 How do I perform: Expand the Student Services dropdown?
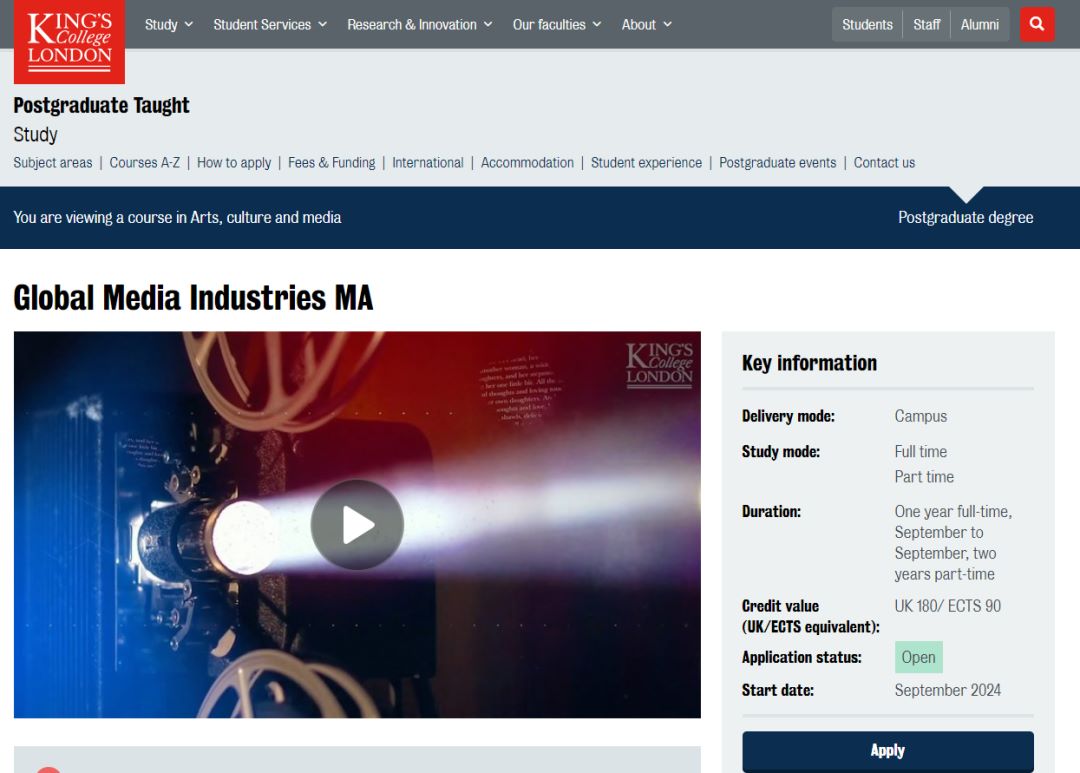point(270,24)
